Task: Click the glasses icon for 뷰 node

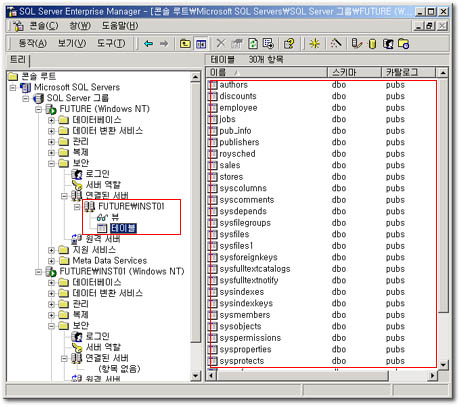Action: [102, 218]
